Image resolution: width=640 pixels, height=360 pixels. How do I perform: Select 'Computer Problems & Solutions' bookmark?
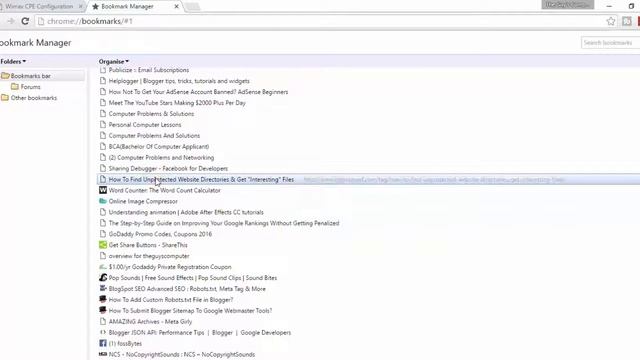tap(151, 114)
